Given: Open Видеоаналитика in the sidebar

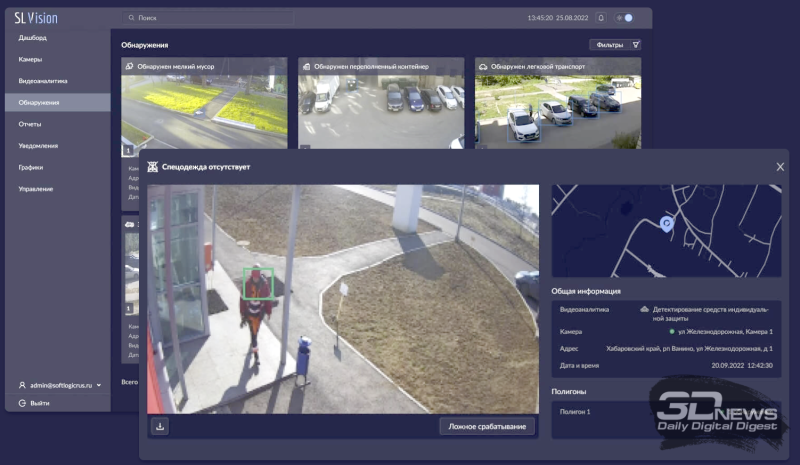Looking at the screenshot, I should pos(42,81).
